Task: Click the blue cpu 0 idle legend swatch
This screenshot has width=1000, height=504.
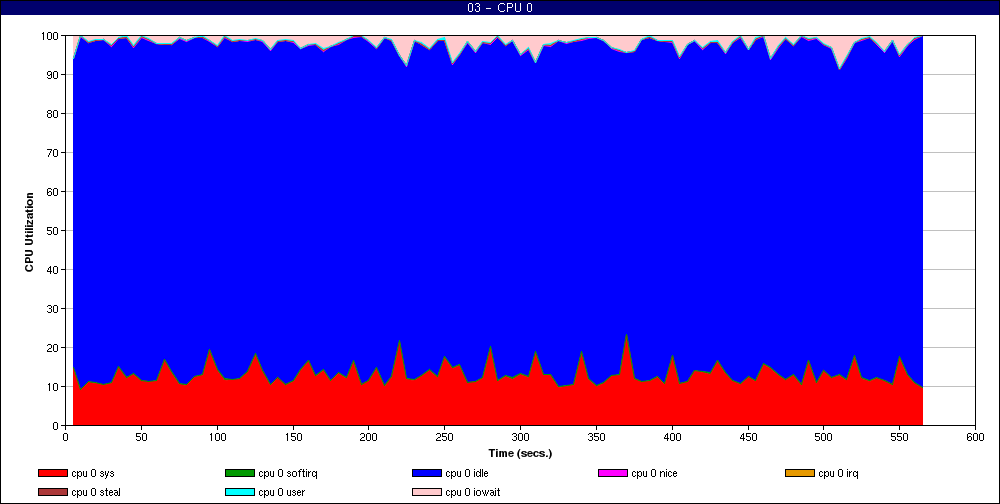Action: tap(427, 473)
